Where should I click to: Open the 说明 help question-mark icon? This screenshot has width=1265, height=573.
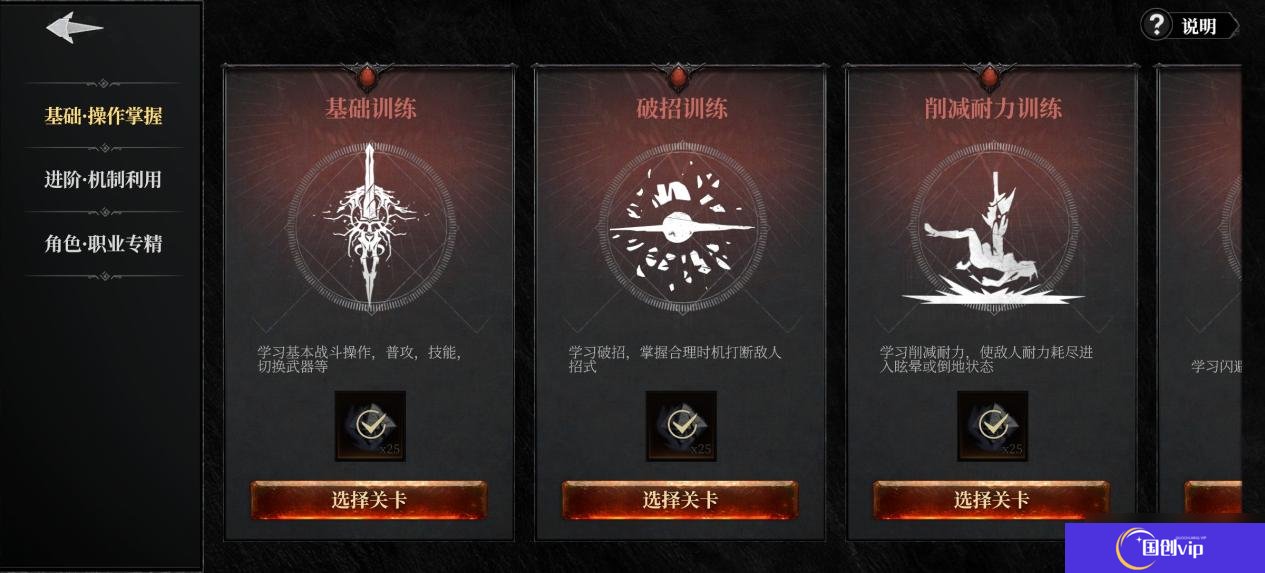(1156, 25)
